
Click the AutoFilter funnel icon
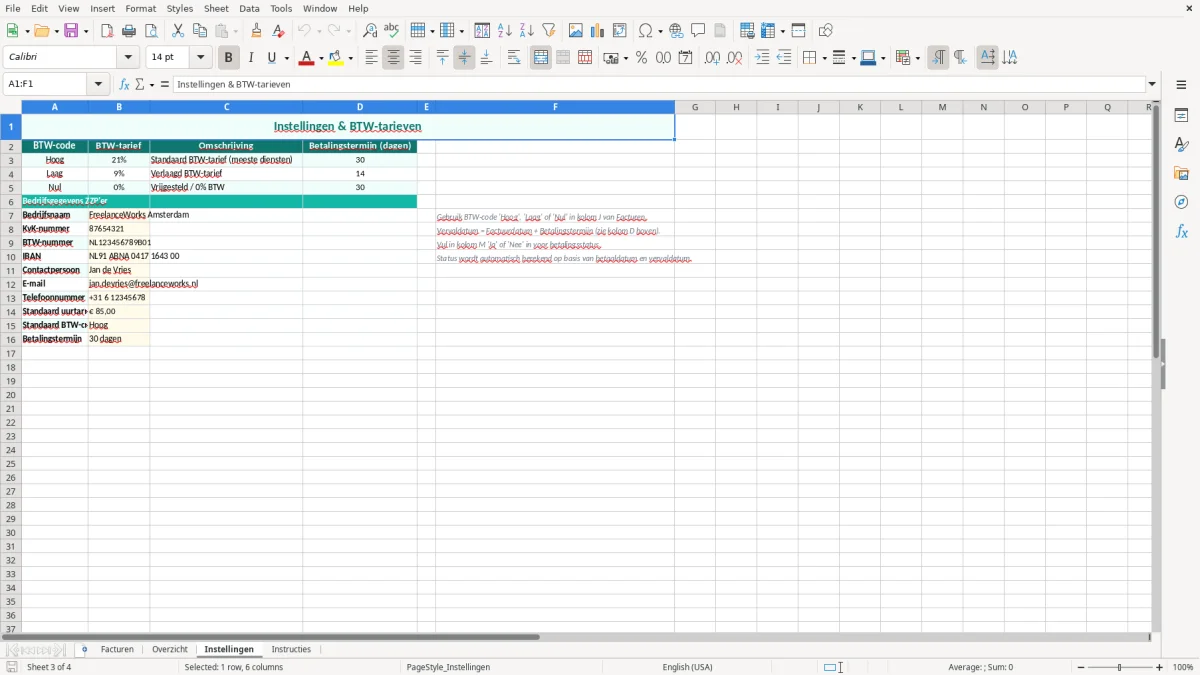(548, 31)
